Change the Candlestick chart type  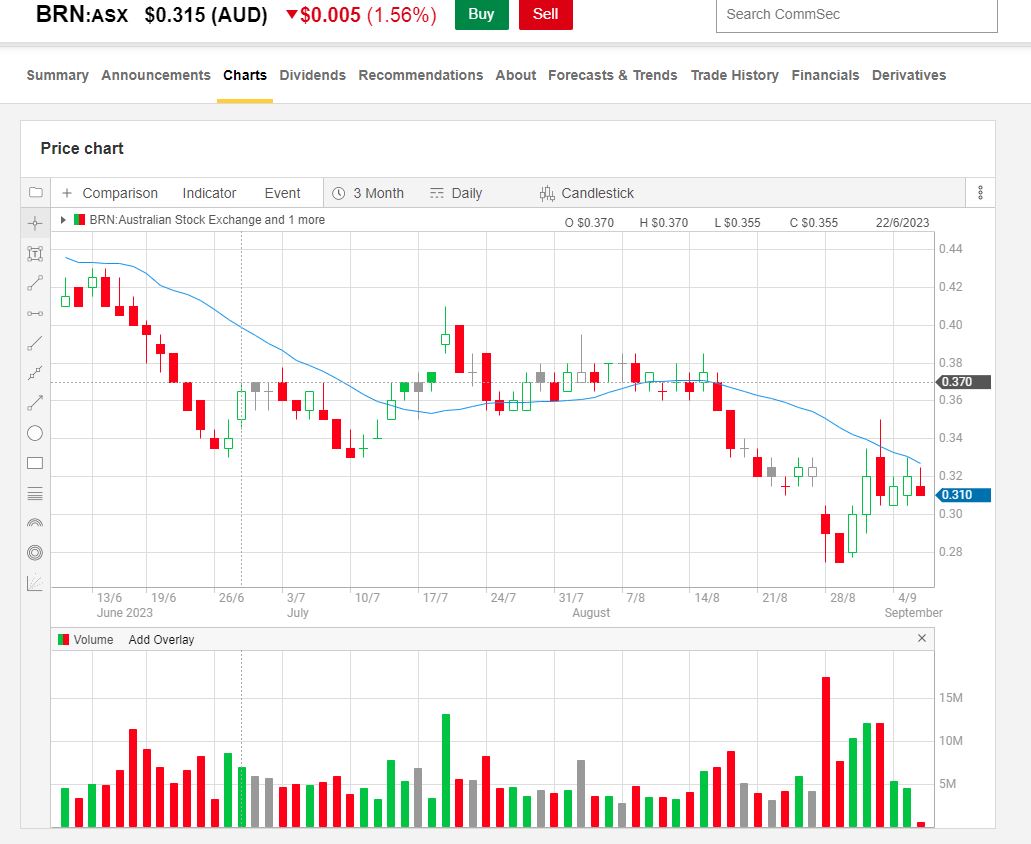click(x=587, y=193)
